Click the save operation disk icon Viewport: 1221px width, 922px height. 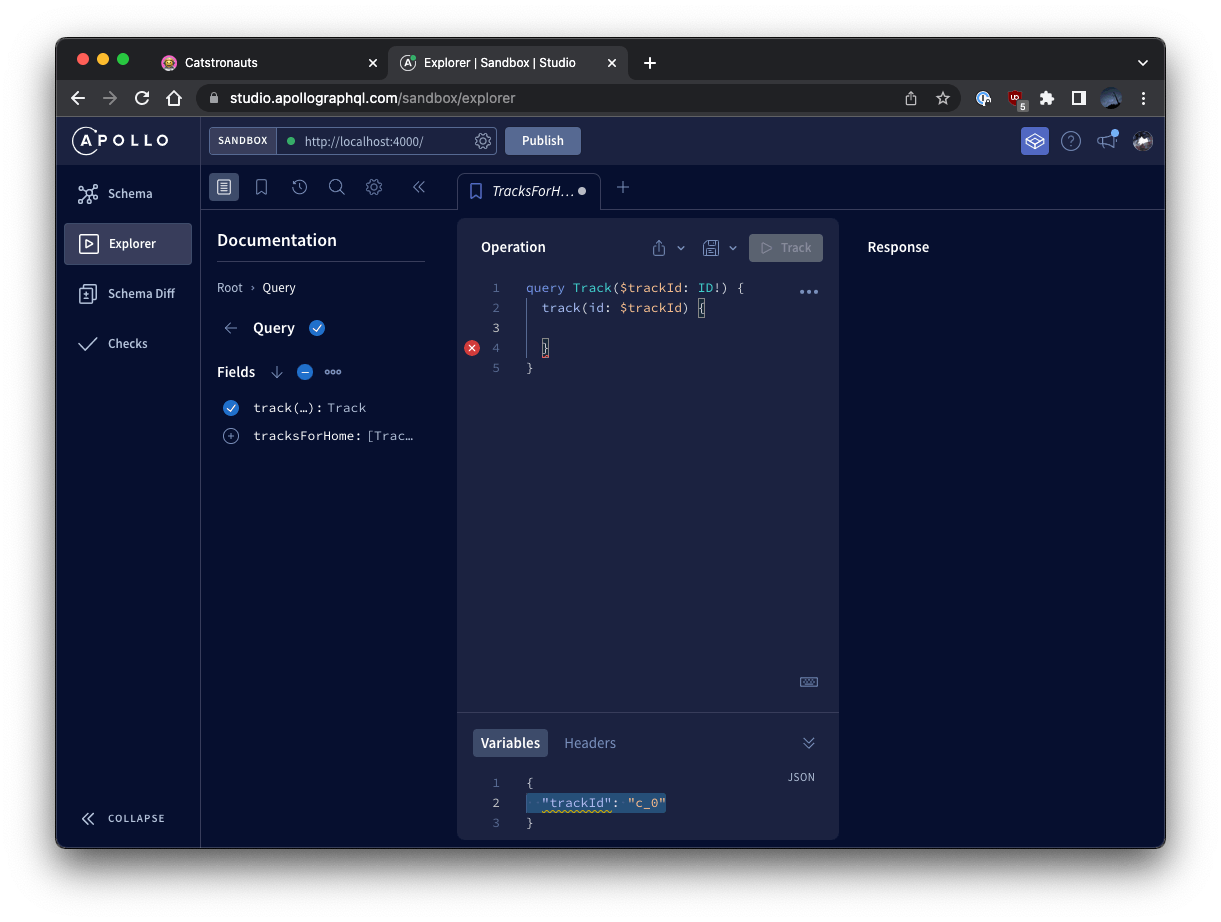711,248
